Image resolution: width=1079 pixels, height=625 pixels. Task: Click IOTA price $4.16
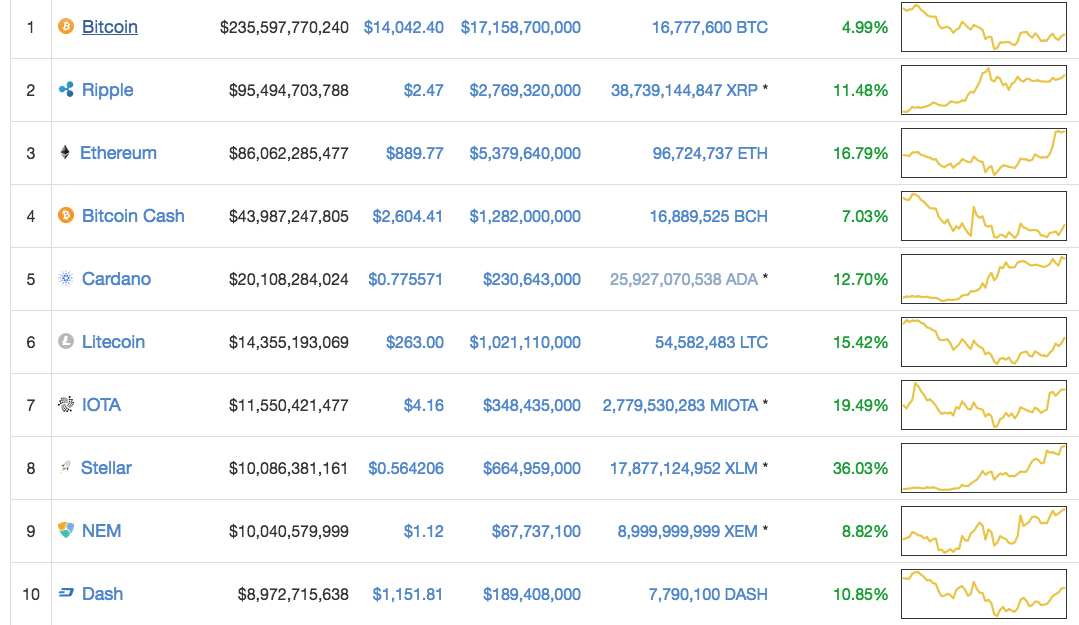pos(423,405)
